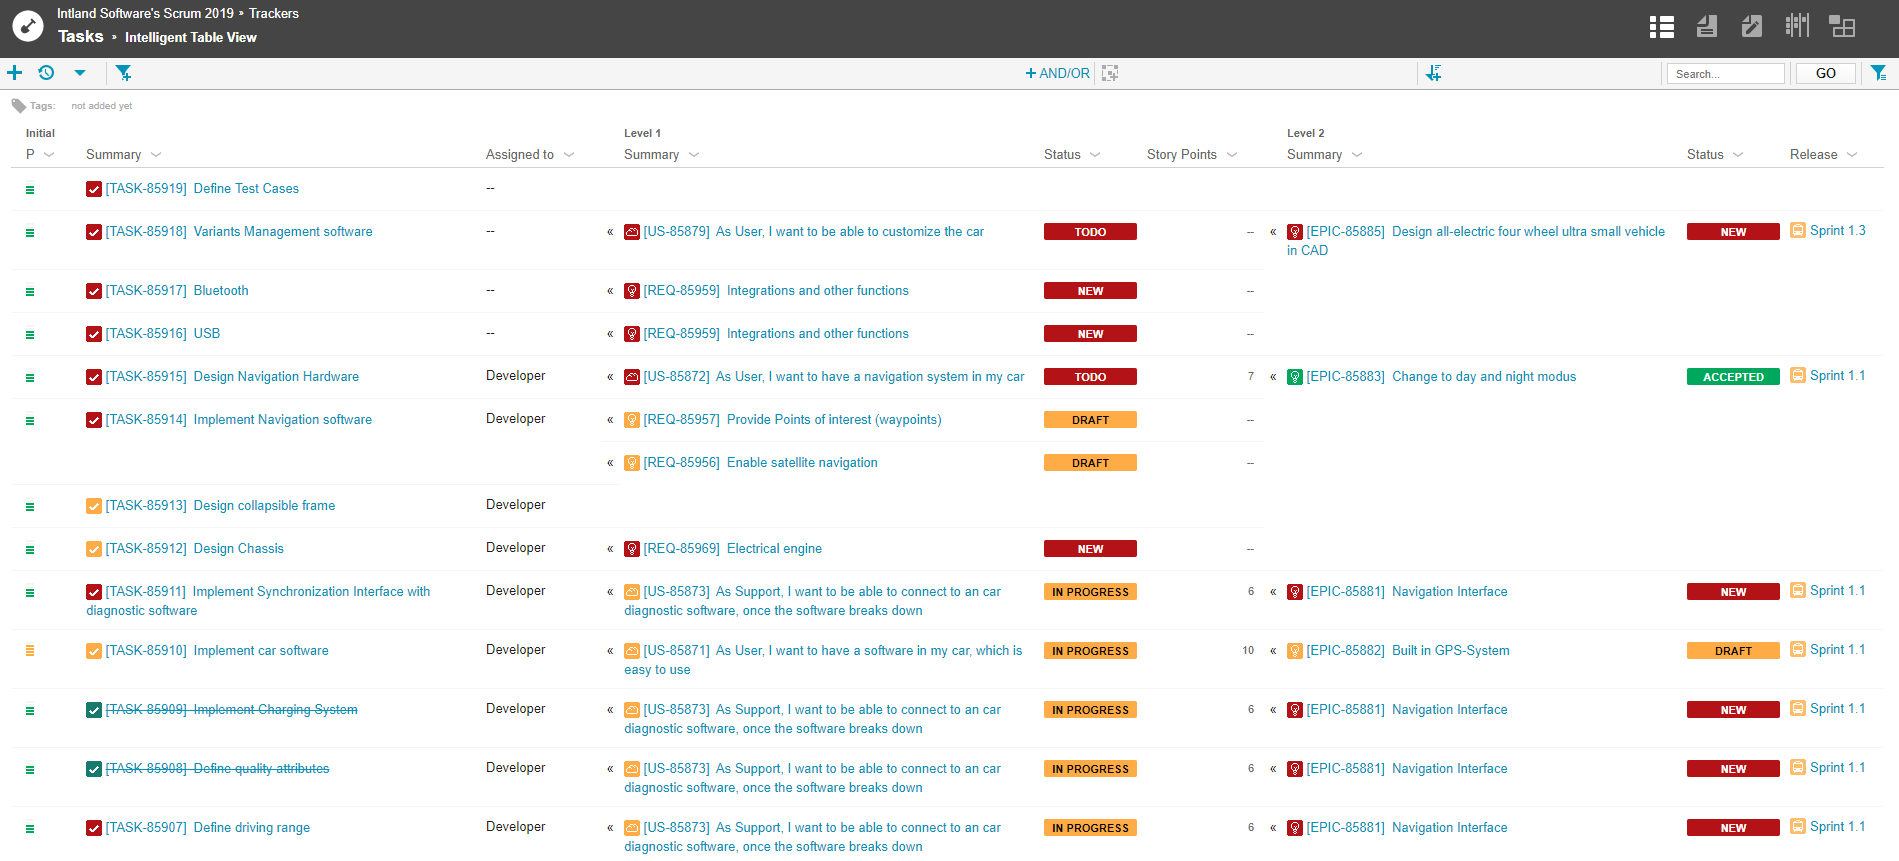Viewport: 1899px width, 861px height.
Task: Open the history clock icon in toolbar
Action: point(46,73)
